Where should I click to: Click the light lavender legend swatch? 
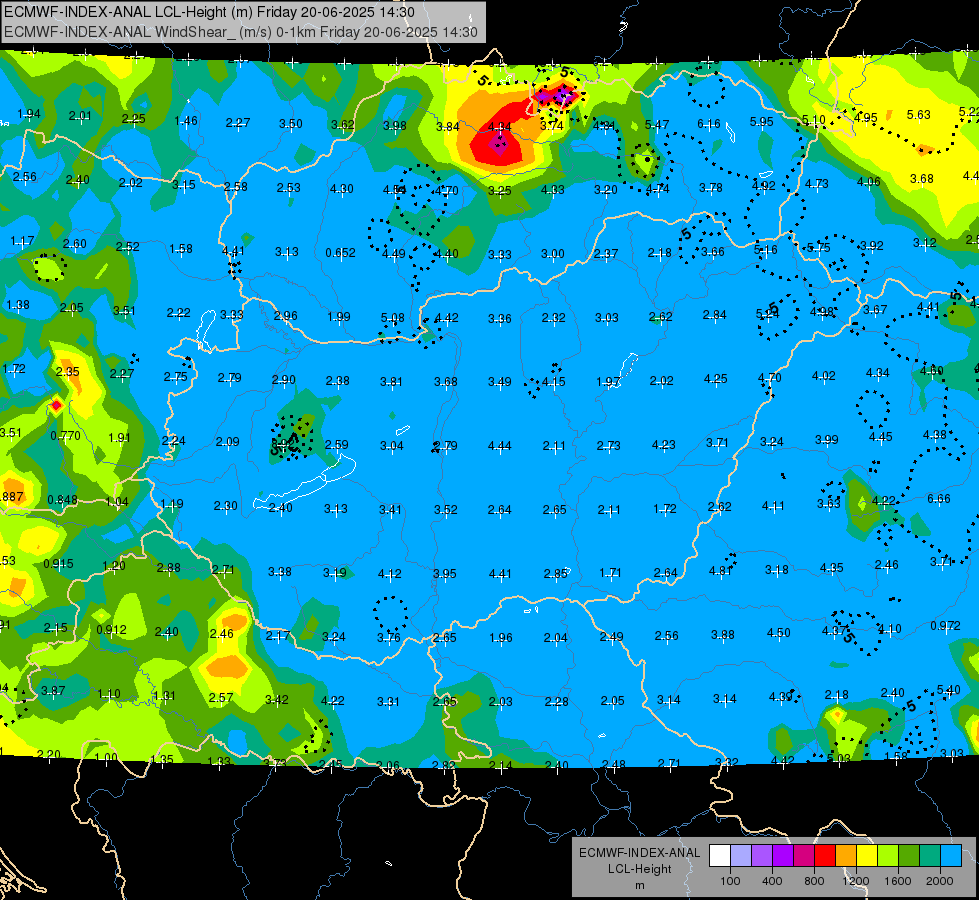point(741,855)
